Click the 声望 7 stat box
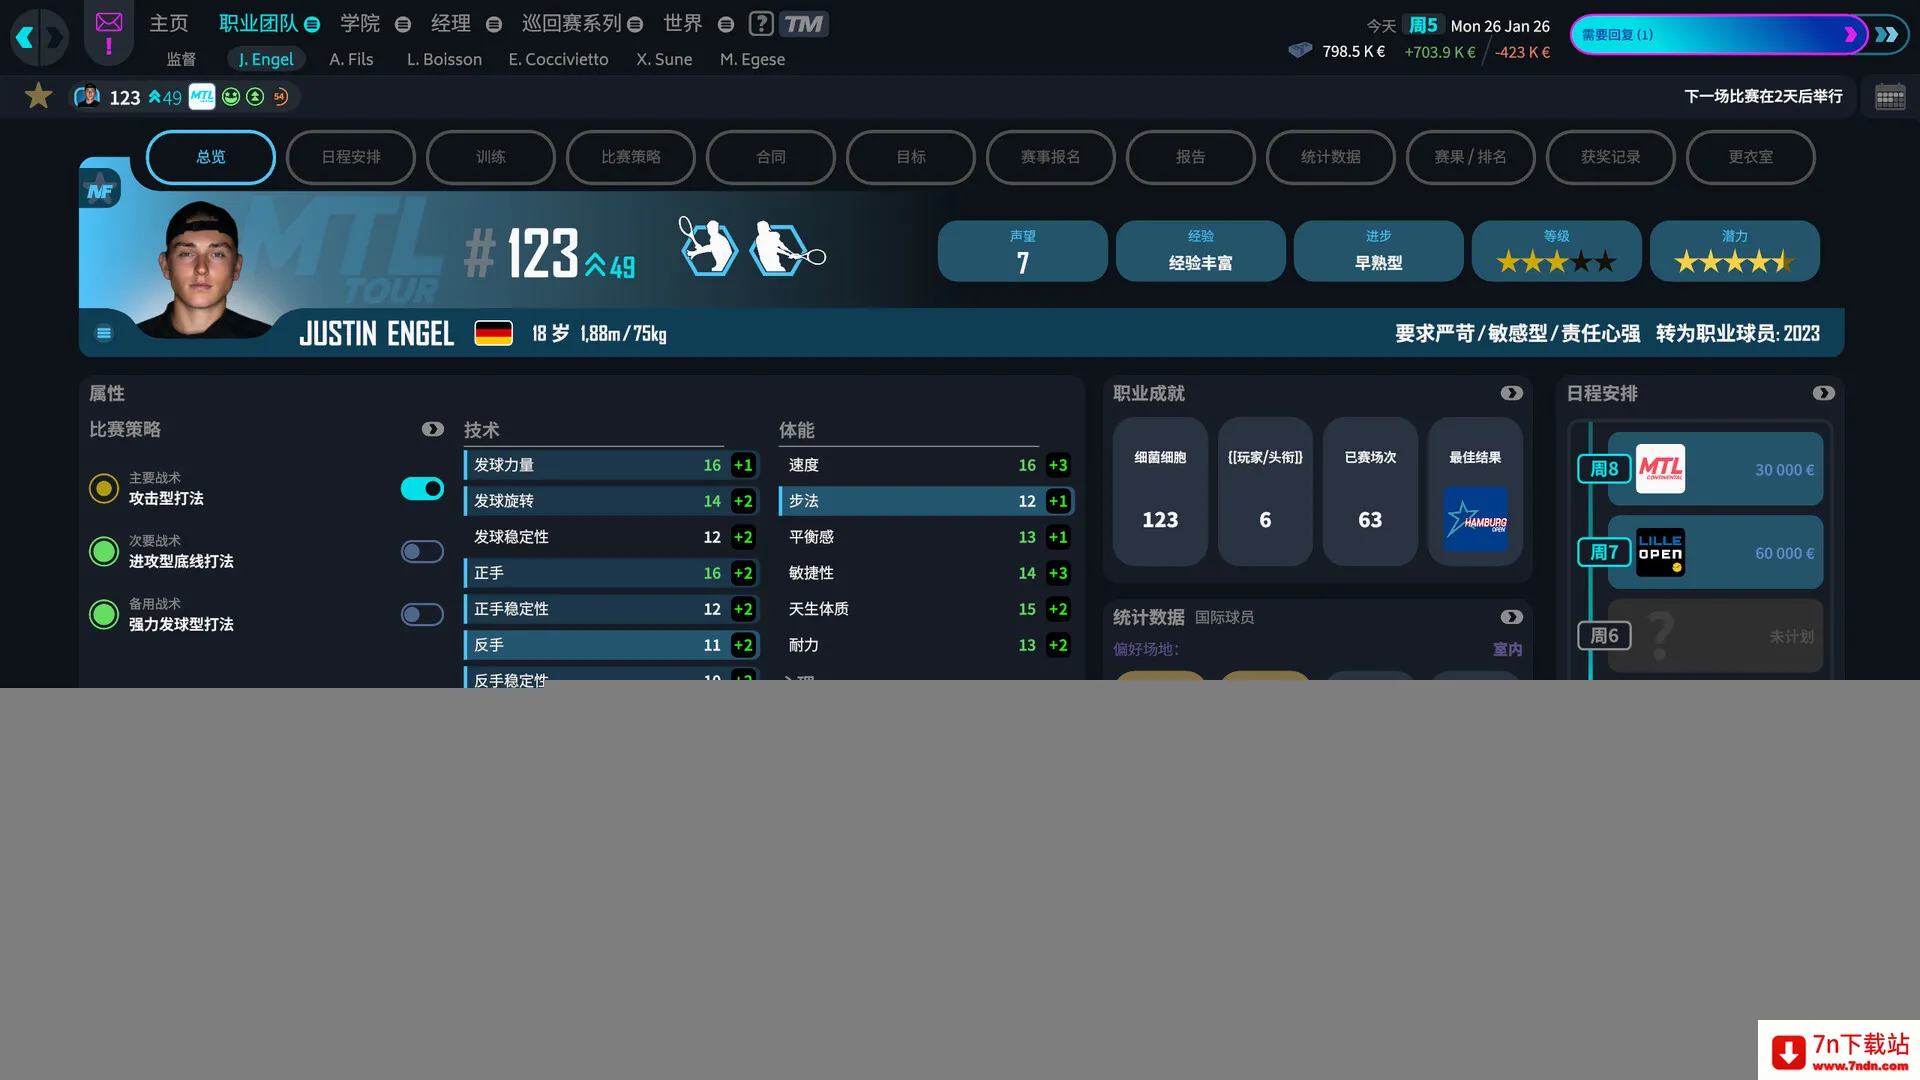The width and height of the screenshot is (1920, 1080). click(1022, 251)
